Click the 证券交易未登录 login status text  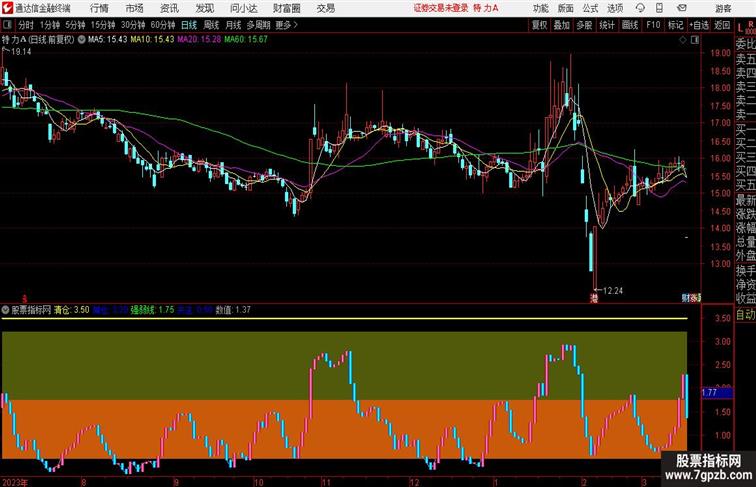tap(441, 8)
